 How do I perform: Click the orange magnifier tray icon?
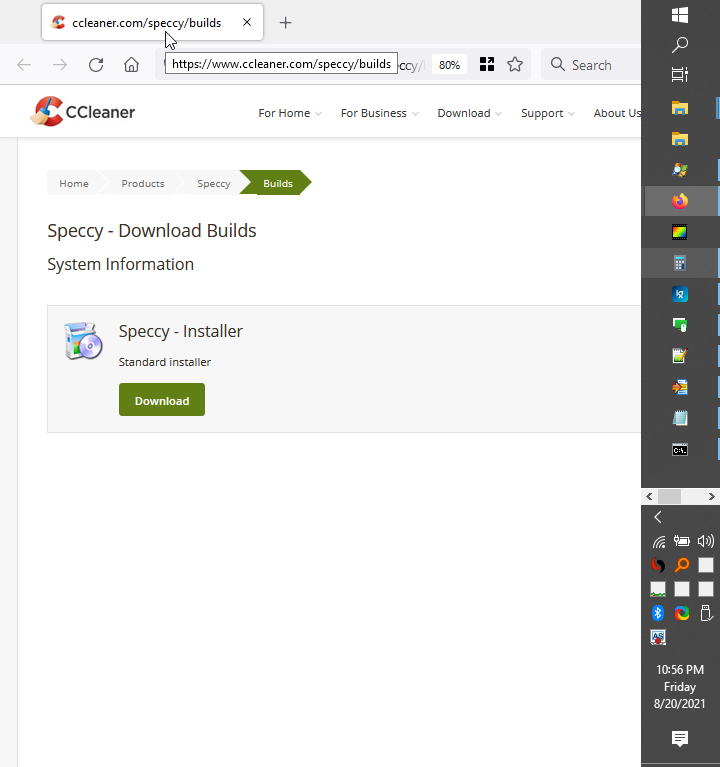point(682,565)
